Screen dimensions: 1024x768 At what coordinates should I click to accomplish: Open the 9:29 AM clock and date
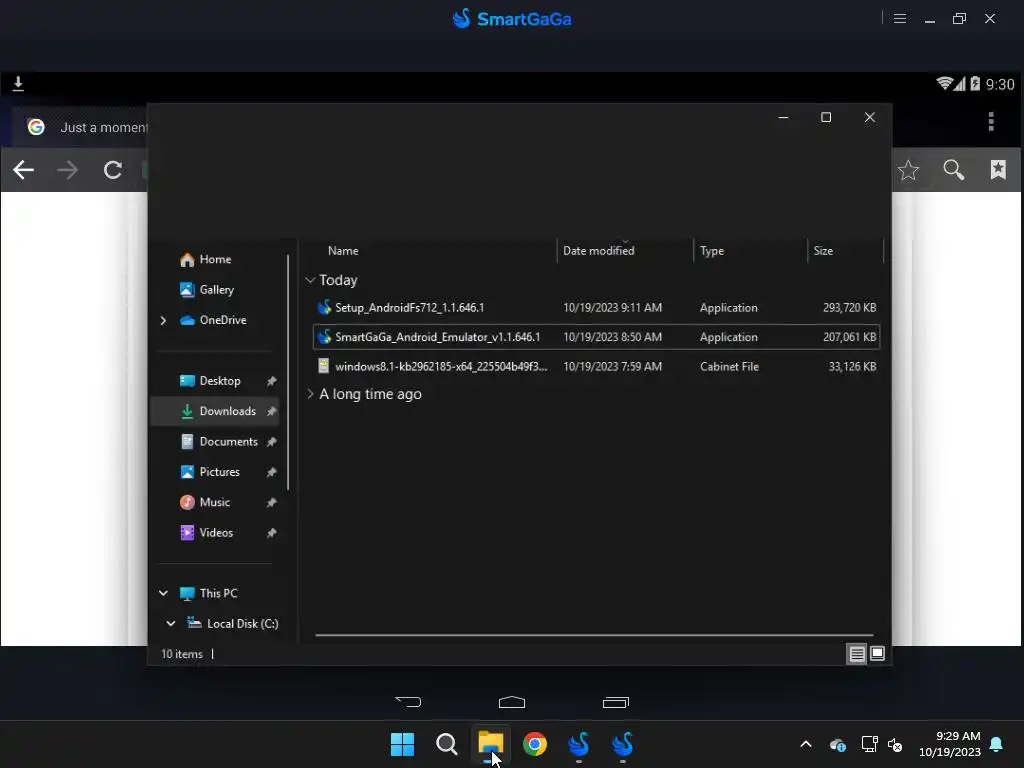click(950, 744)
